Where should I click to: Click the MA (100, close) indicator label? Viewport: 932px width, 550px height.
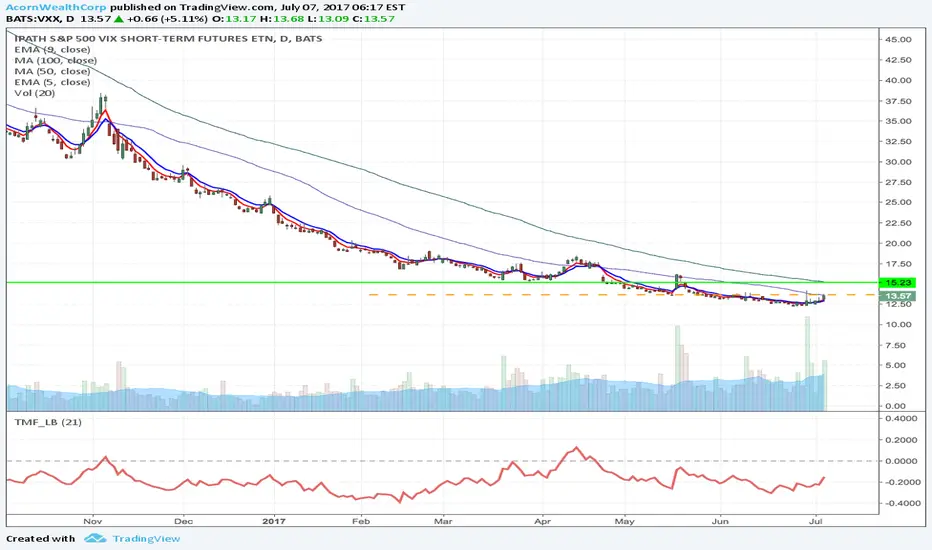[55, 60]
